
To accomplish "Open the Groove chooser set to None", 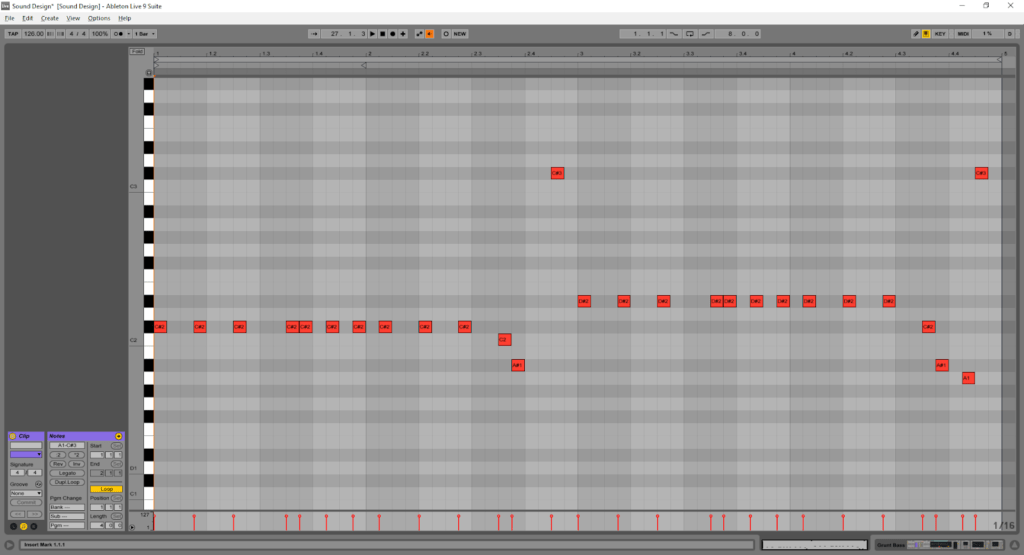I will click(26, 493).
